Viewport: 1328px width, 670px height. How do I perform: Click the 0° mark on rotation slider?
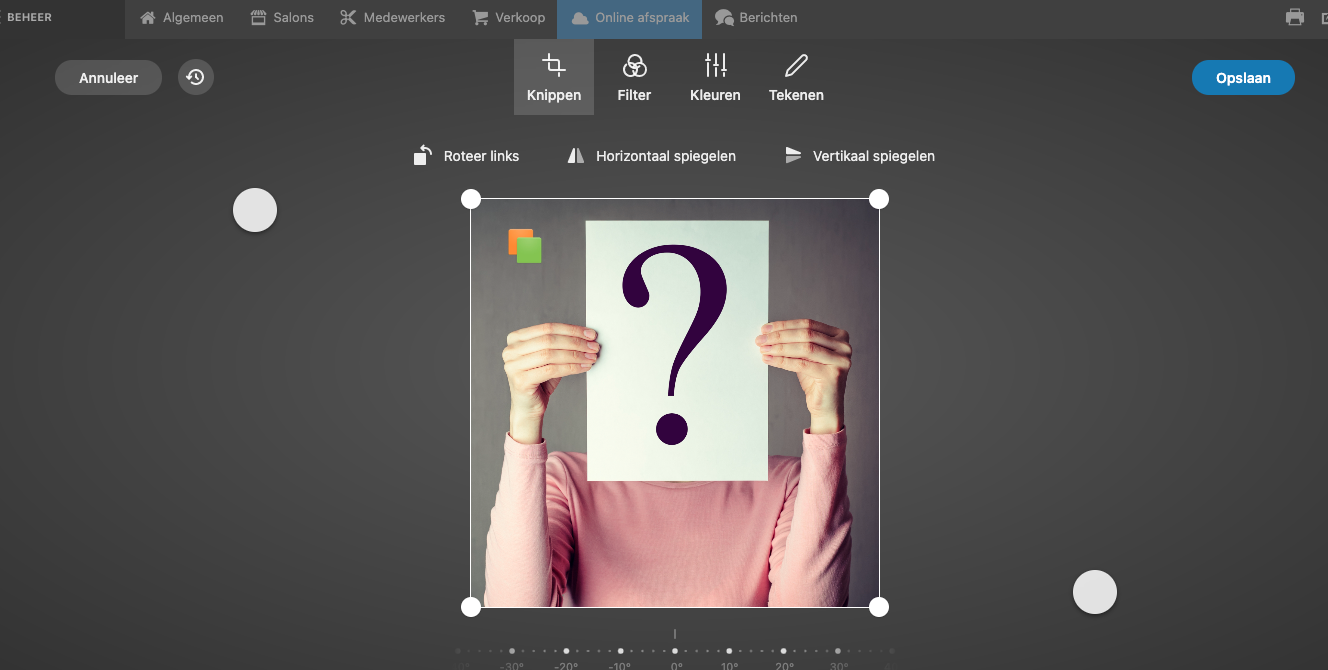[675, 651]
